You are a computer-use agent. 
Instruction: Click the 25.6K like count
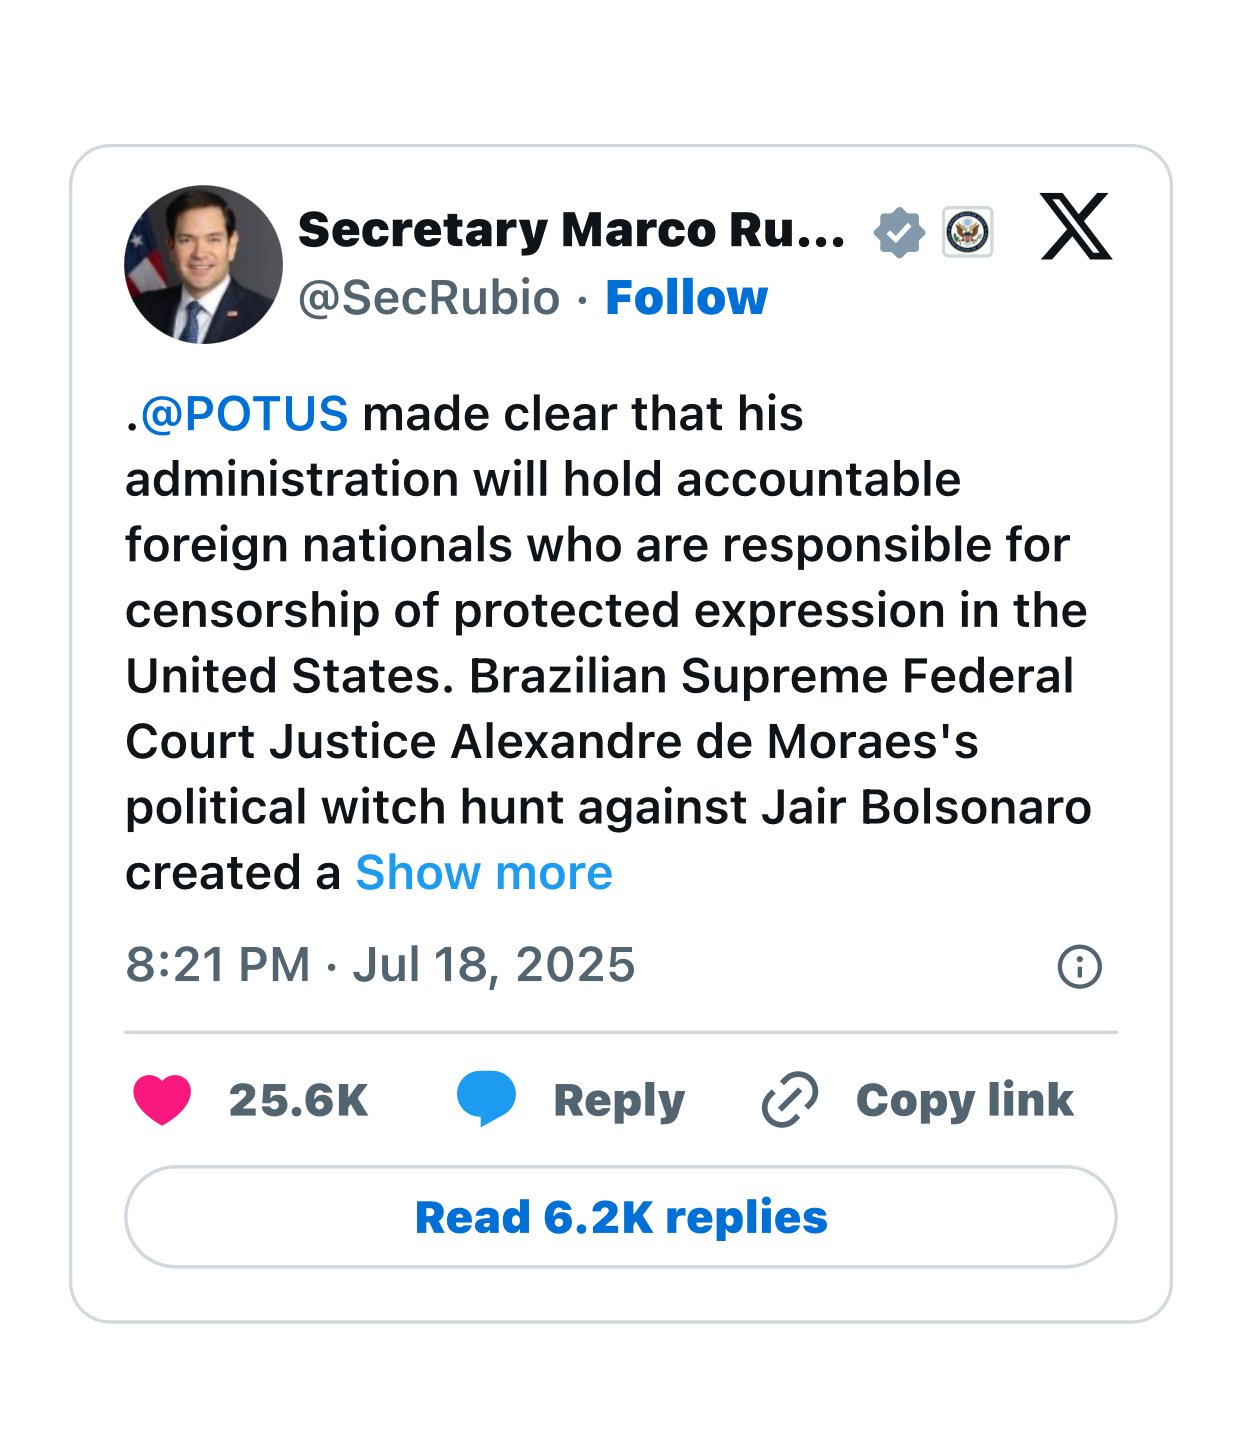(x=298, y=1100)
